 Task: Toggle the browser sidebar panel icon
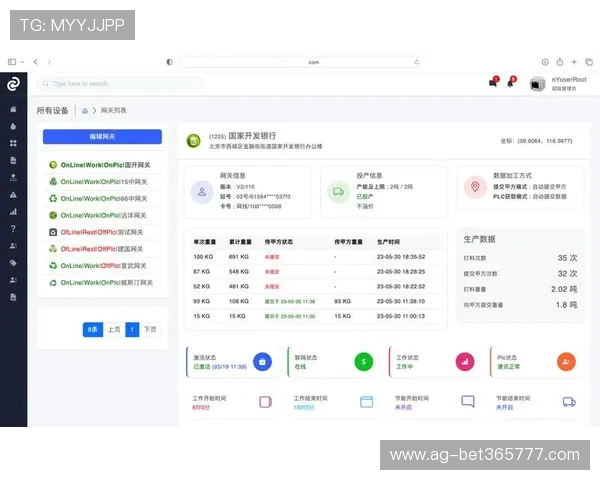pos(12,62)
